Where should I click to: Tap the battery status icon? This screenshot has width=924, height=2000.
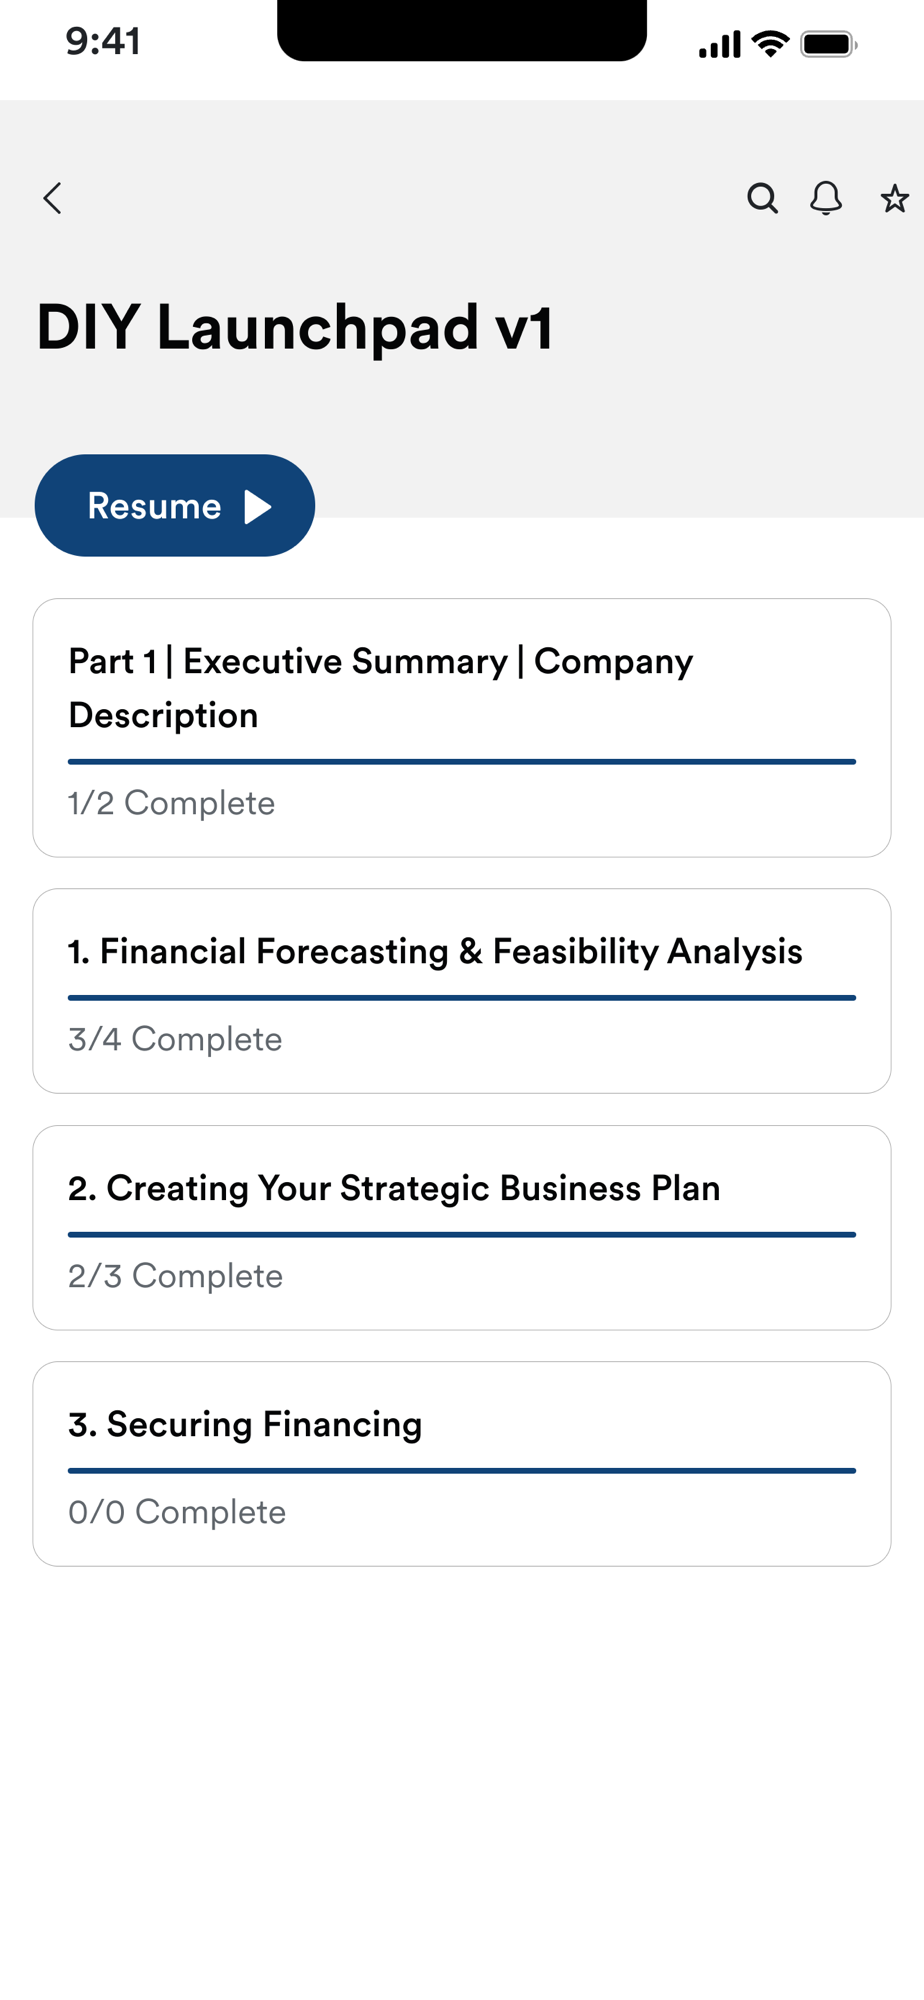point(828,44)
